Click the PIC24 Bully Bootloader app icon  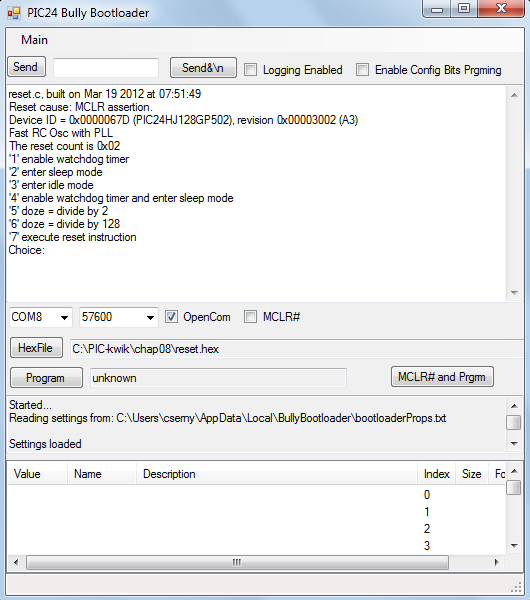[x=14, y=13]
